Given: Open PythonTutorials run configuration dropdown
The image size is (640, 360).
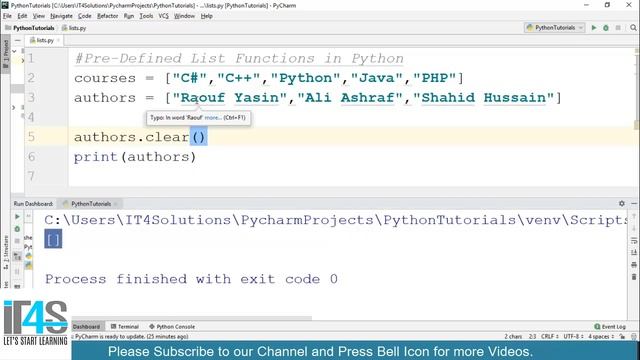Looking at the screenshot, I should tap(555, 27).
